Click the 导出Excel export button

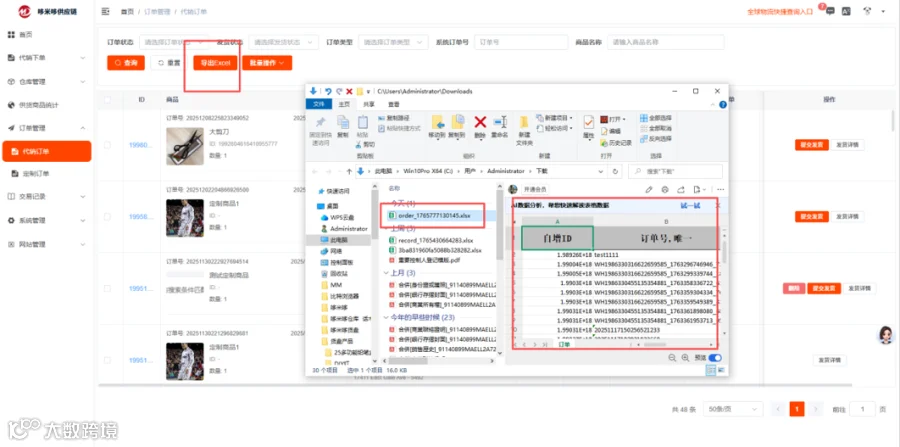point(215,63)
